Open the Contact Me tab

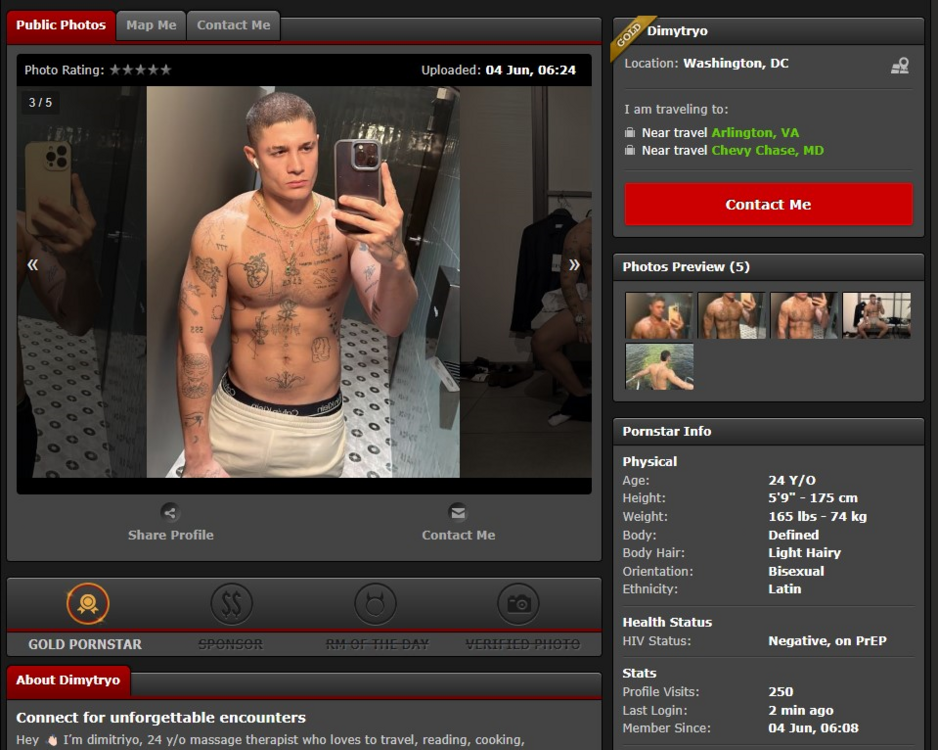point(233,25)
